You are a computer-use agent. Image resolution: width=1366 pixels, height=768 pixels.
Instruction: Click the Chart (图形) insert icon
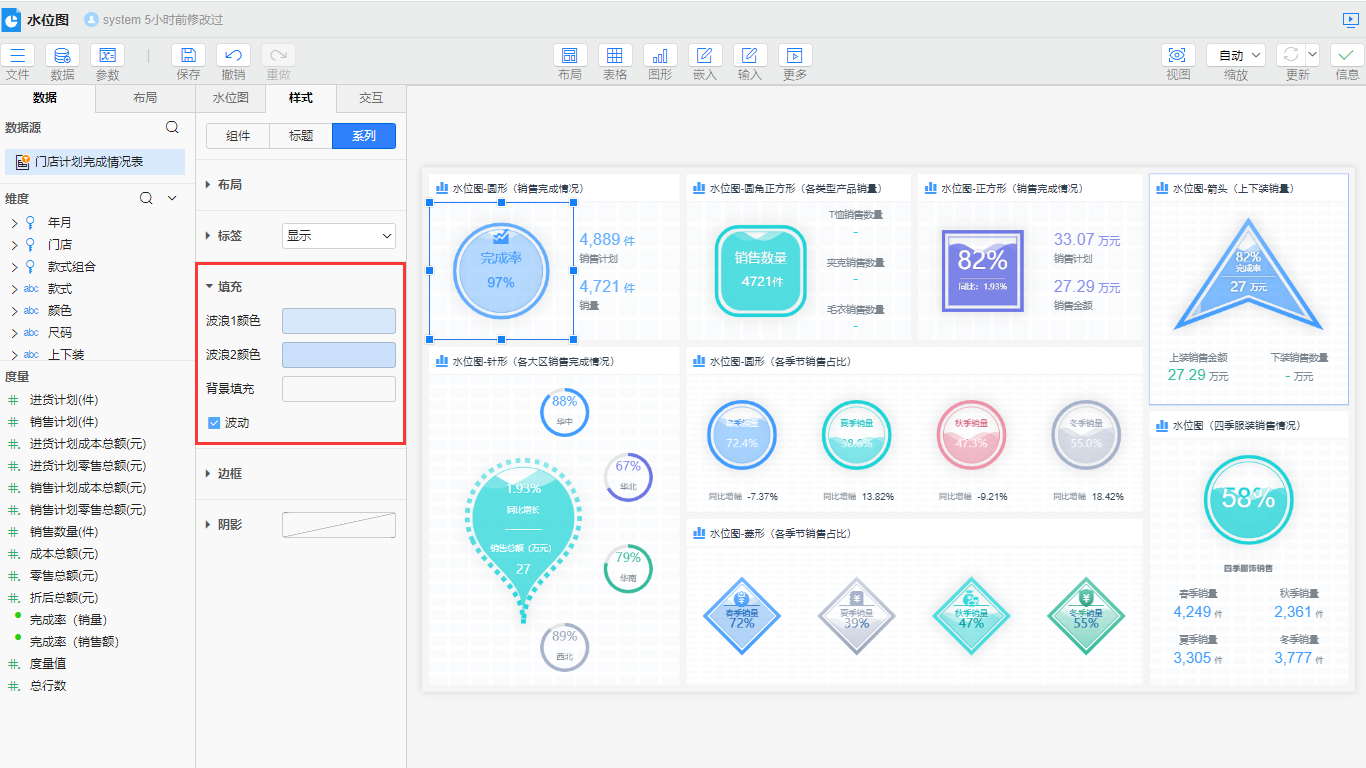pos(660,56)
